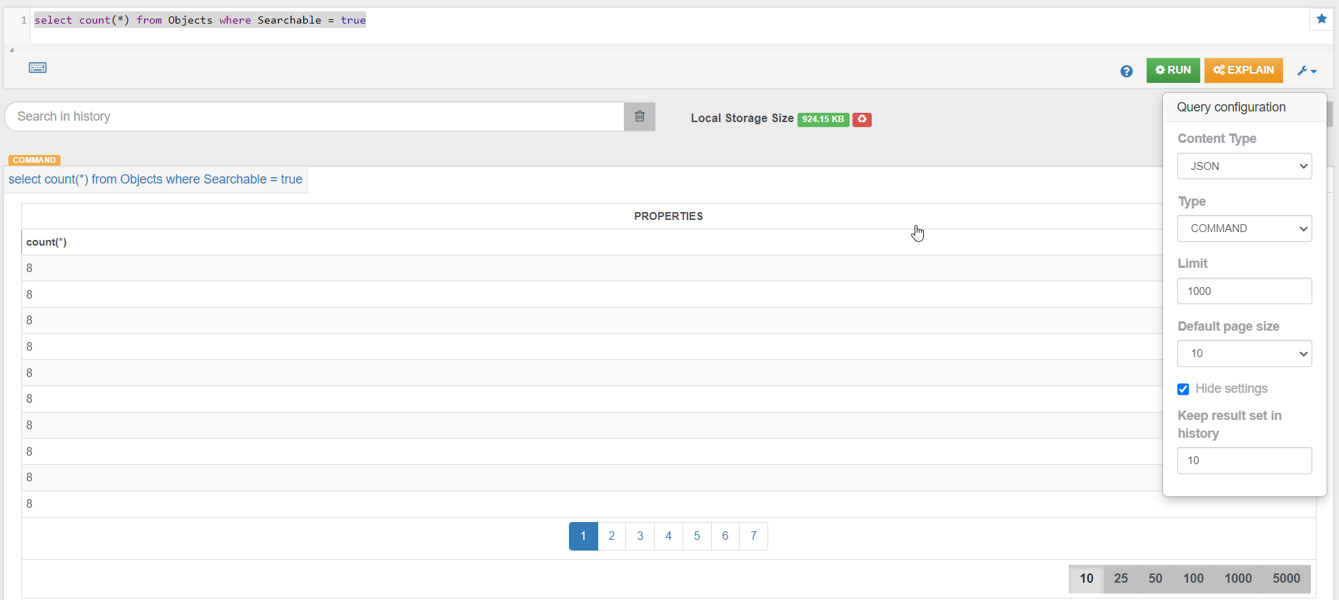1339x600 pixels.
Task: Clear query history with the trash icon
Action: click(x=640, y=116)
